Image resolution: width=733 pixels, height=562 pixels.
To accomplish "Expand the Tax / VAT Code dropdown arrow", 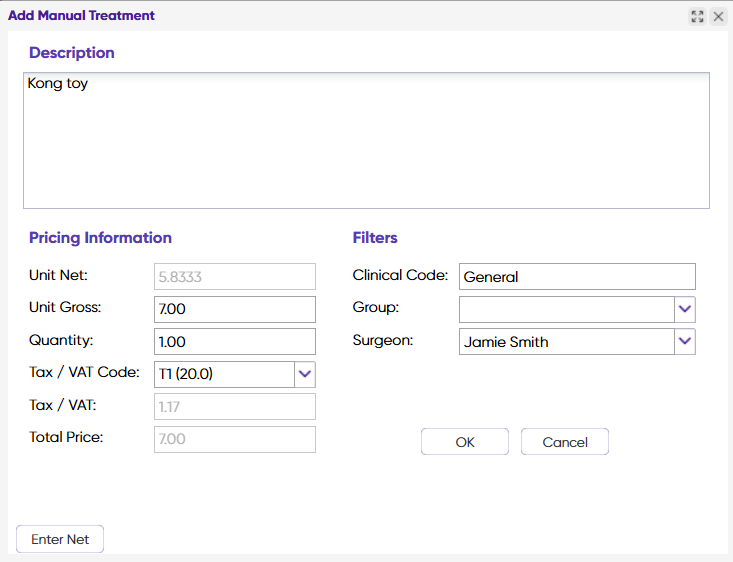I will 305,374.
